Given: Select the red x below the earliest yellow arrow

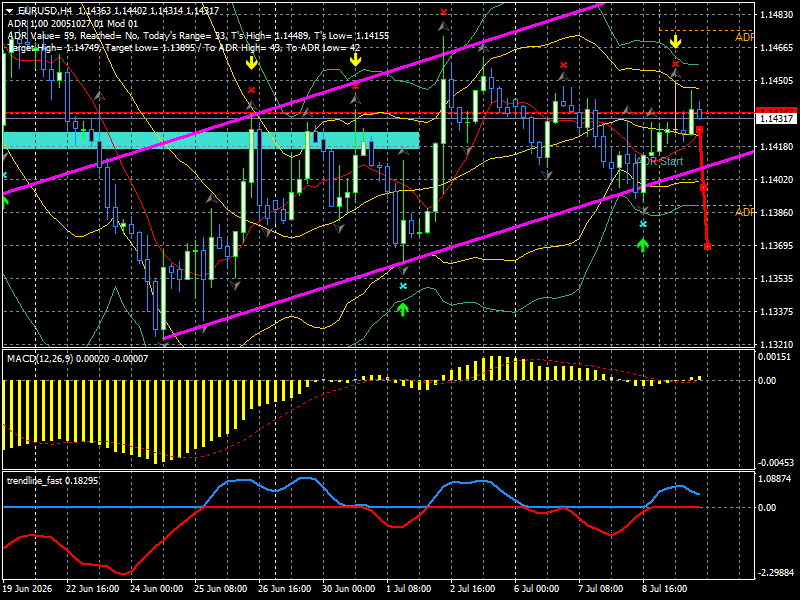Looking at the screenshot, I should coord(251,90).
